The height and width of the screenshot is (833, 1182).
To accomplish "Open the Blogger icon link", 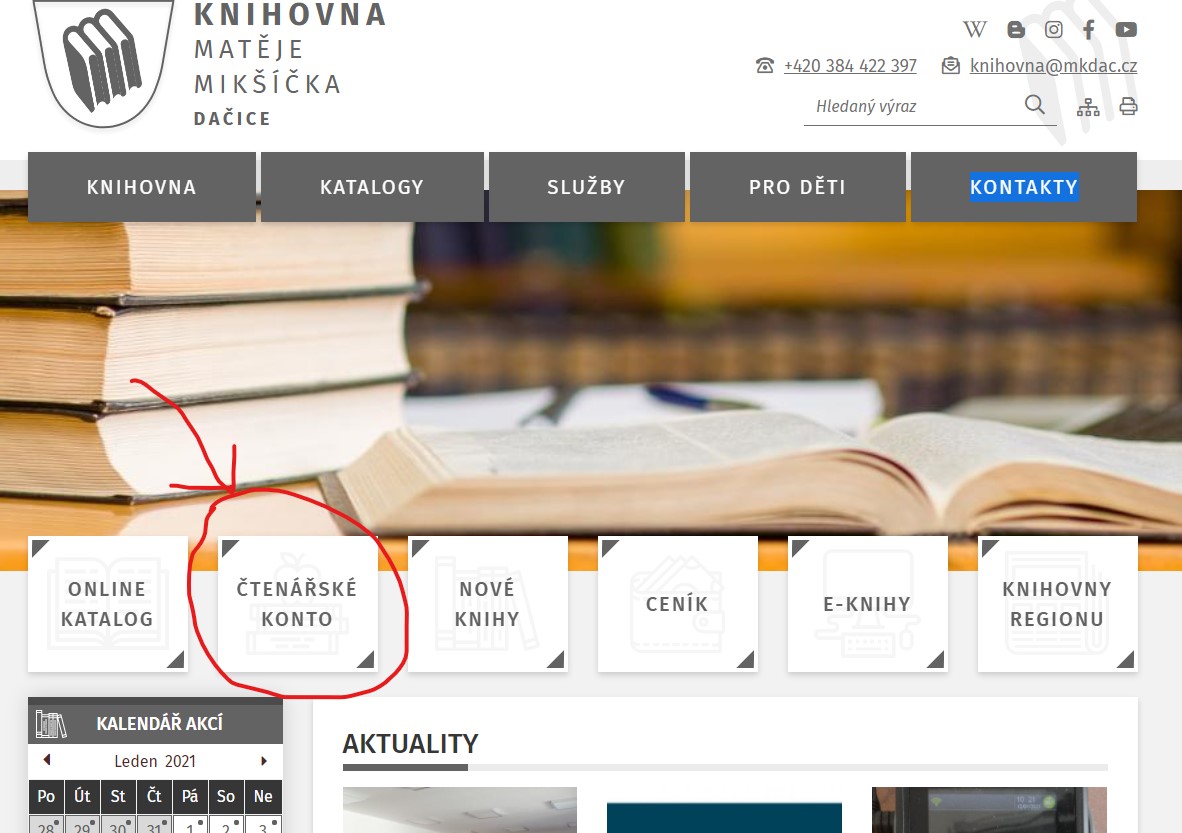I will tap(1016, 29).
